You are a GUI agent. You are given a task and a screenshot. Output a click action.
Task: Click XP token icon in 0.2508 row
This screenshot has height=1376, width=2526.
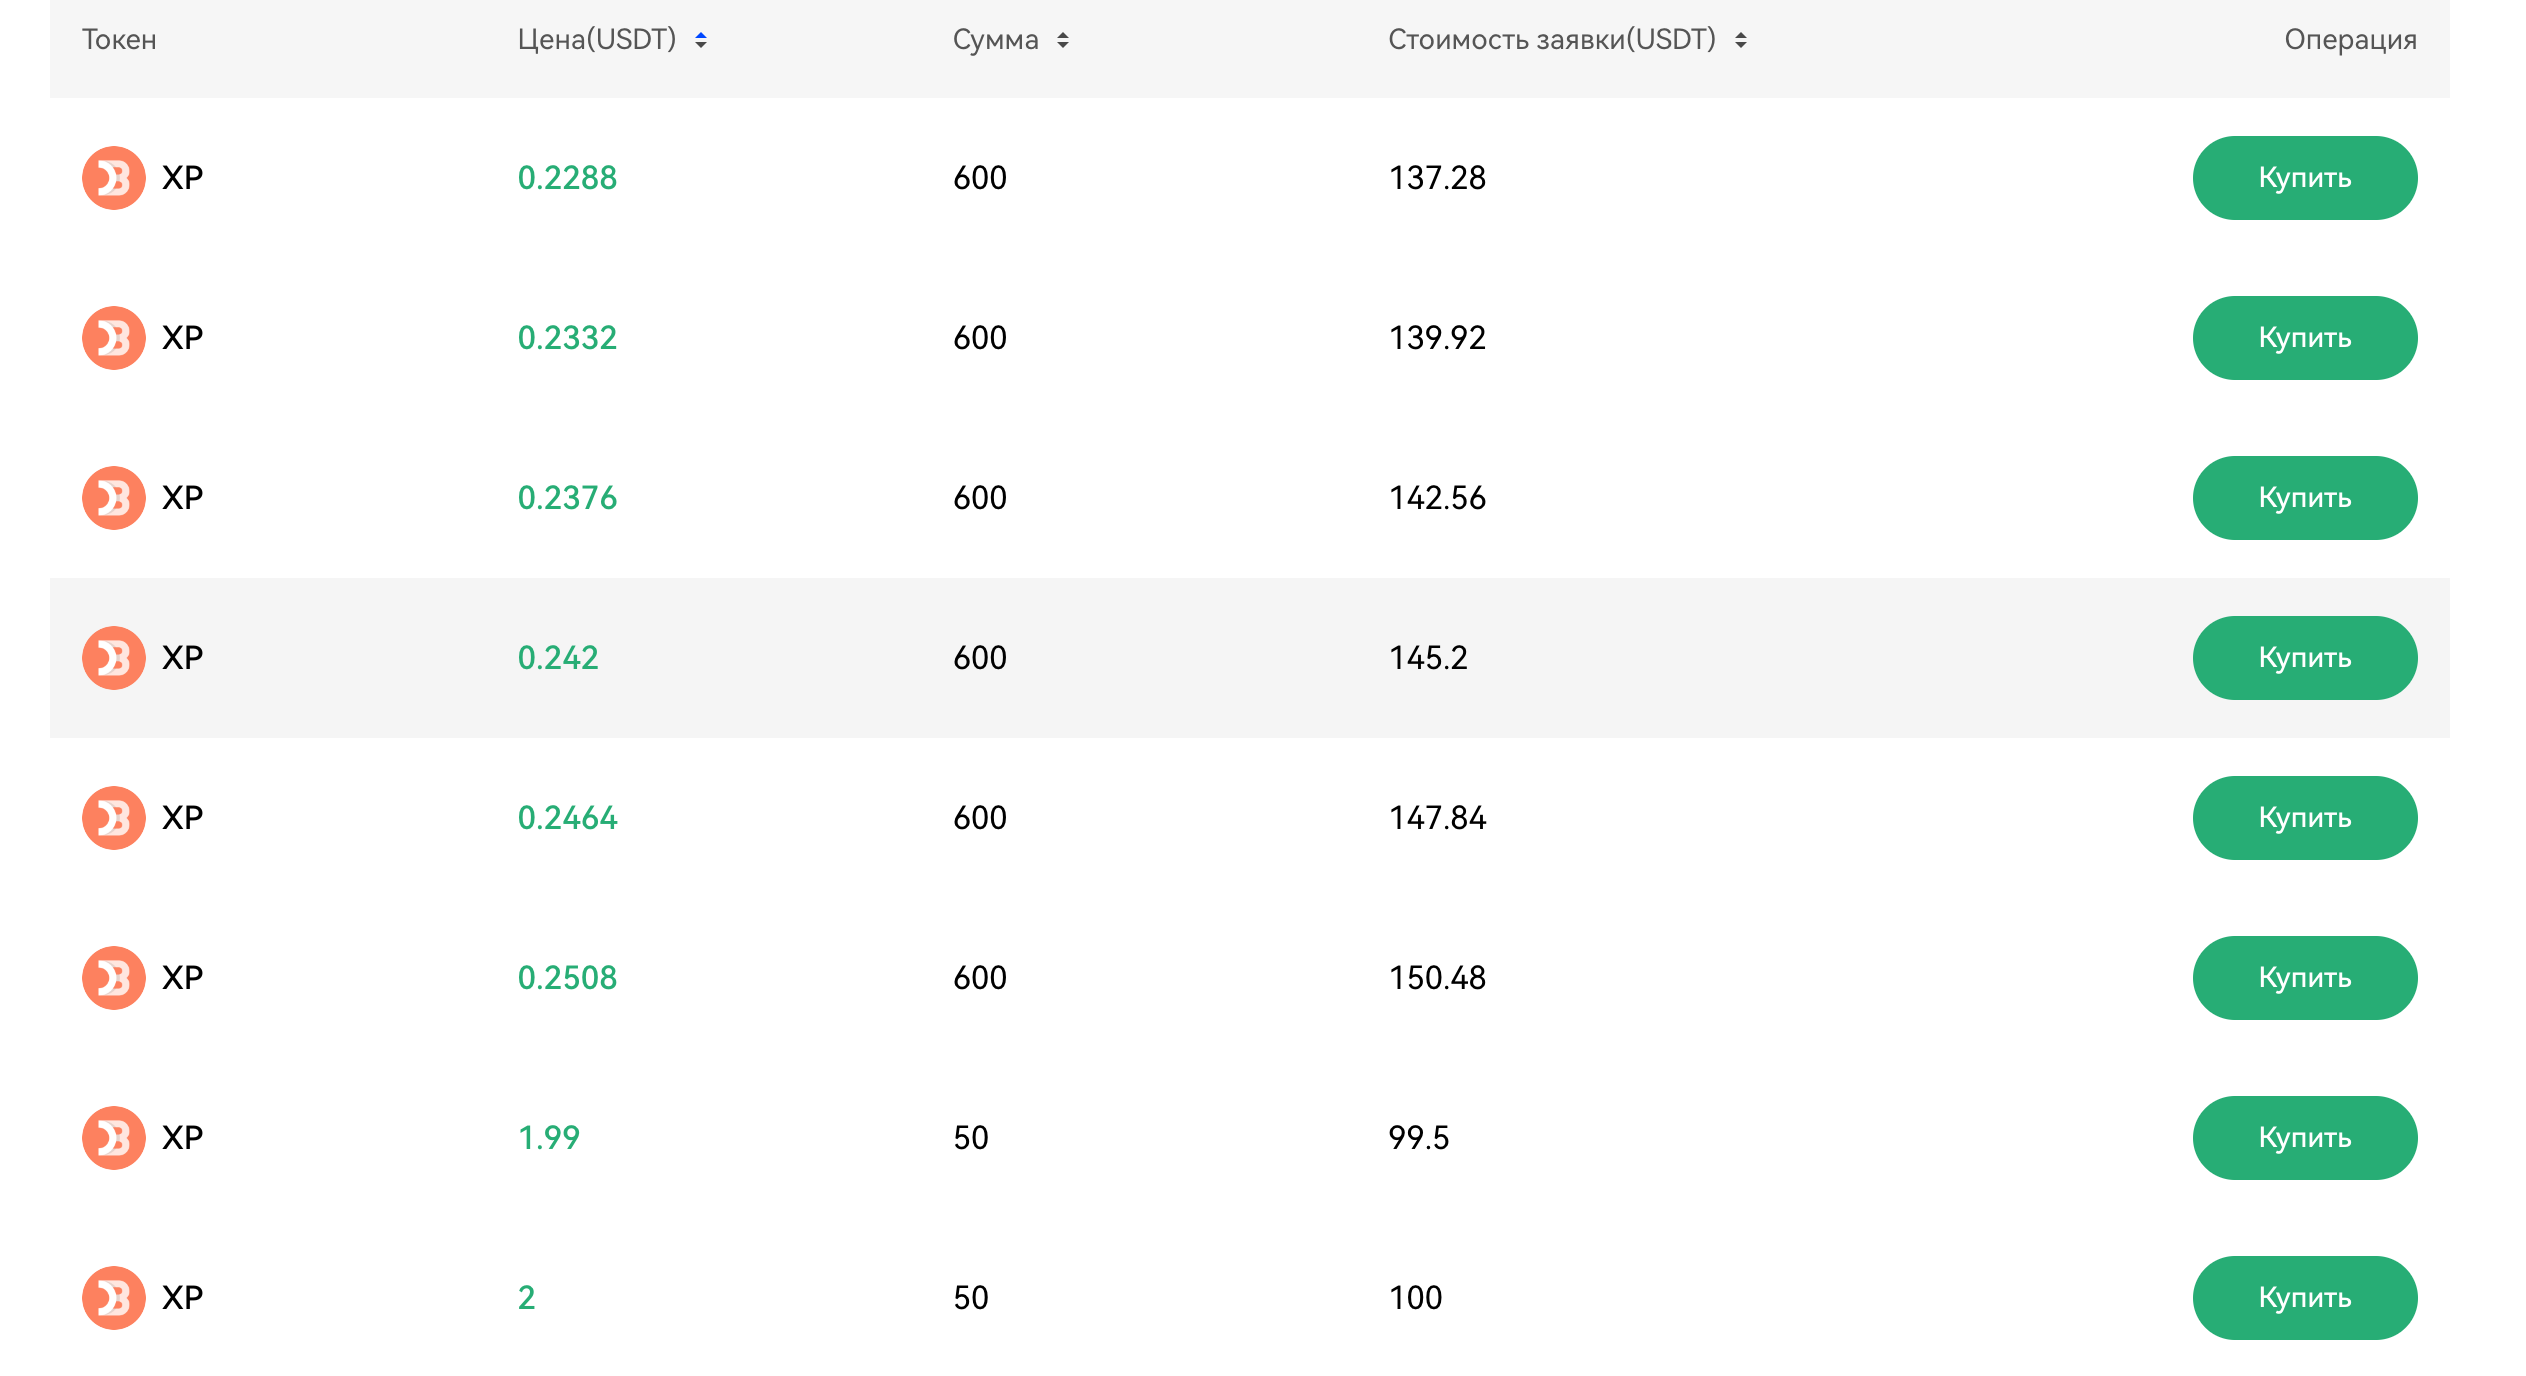tap(114, 978)
